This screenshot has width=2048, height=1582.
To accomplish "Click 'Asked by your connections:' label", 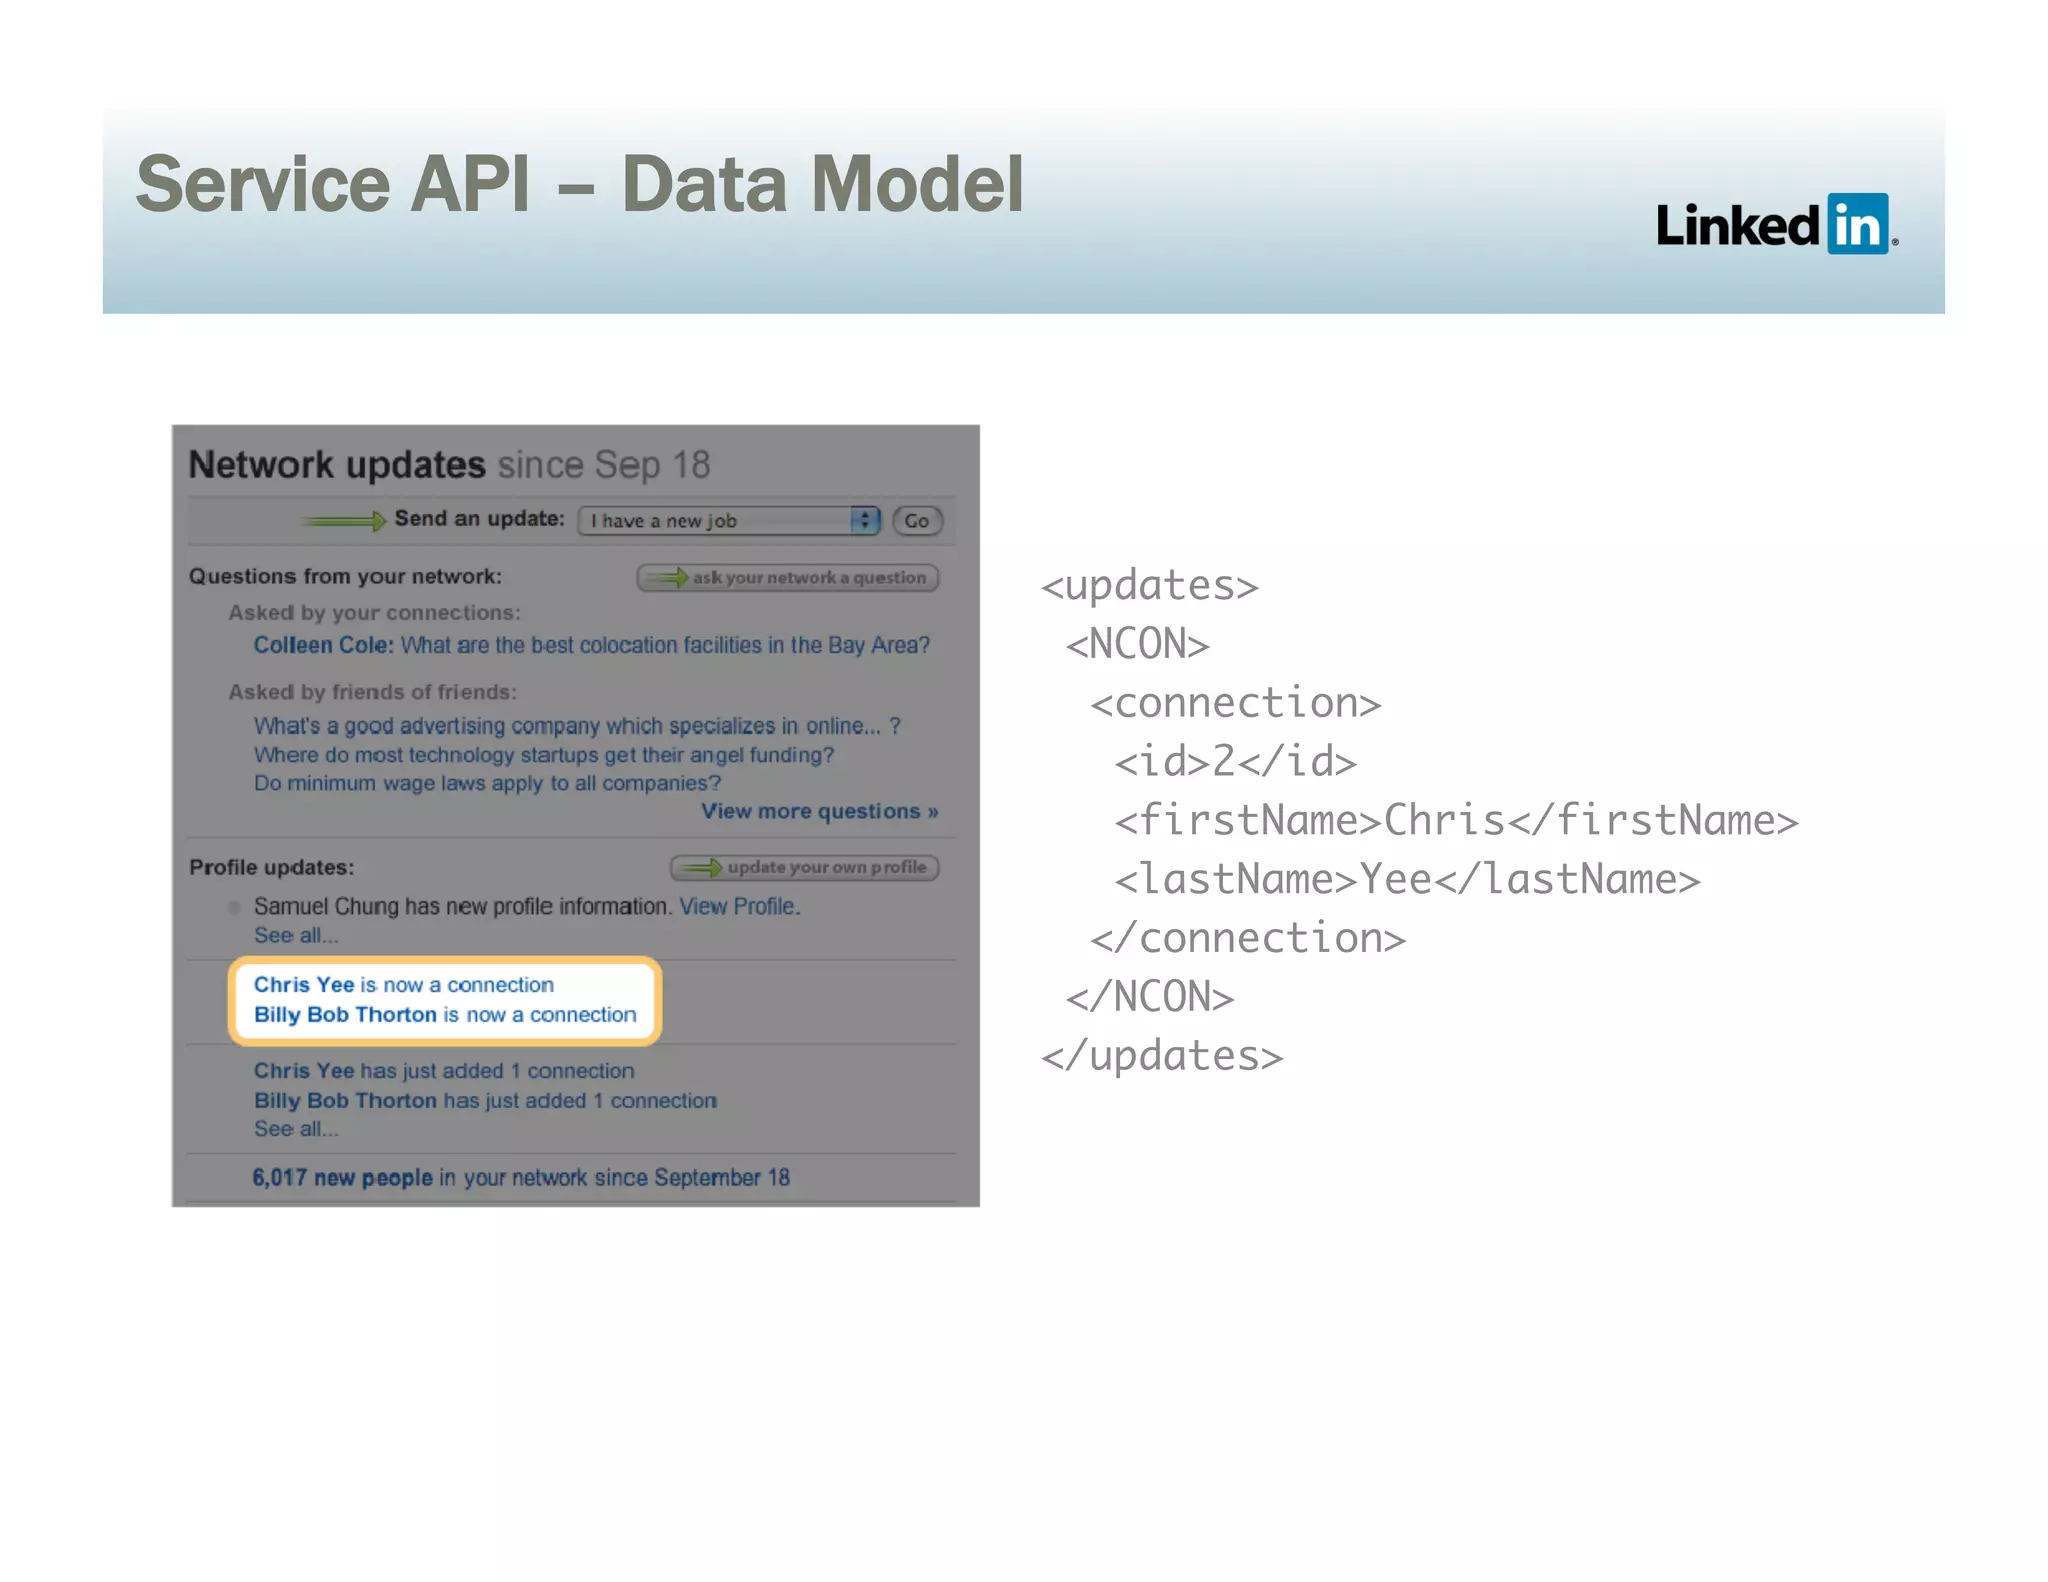I will tap(374, 612).
